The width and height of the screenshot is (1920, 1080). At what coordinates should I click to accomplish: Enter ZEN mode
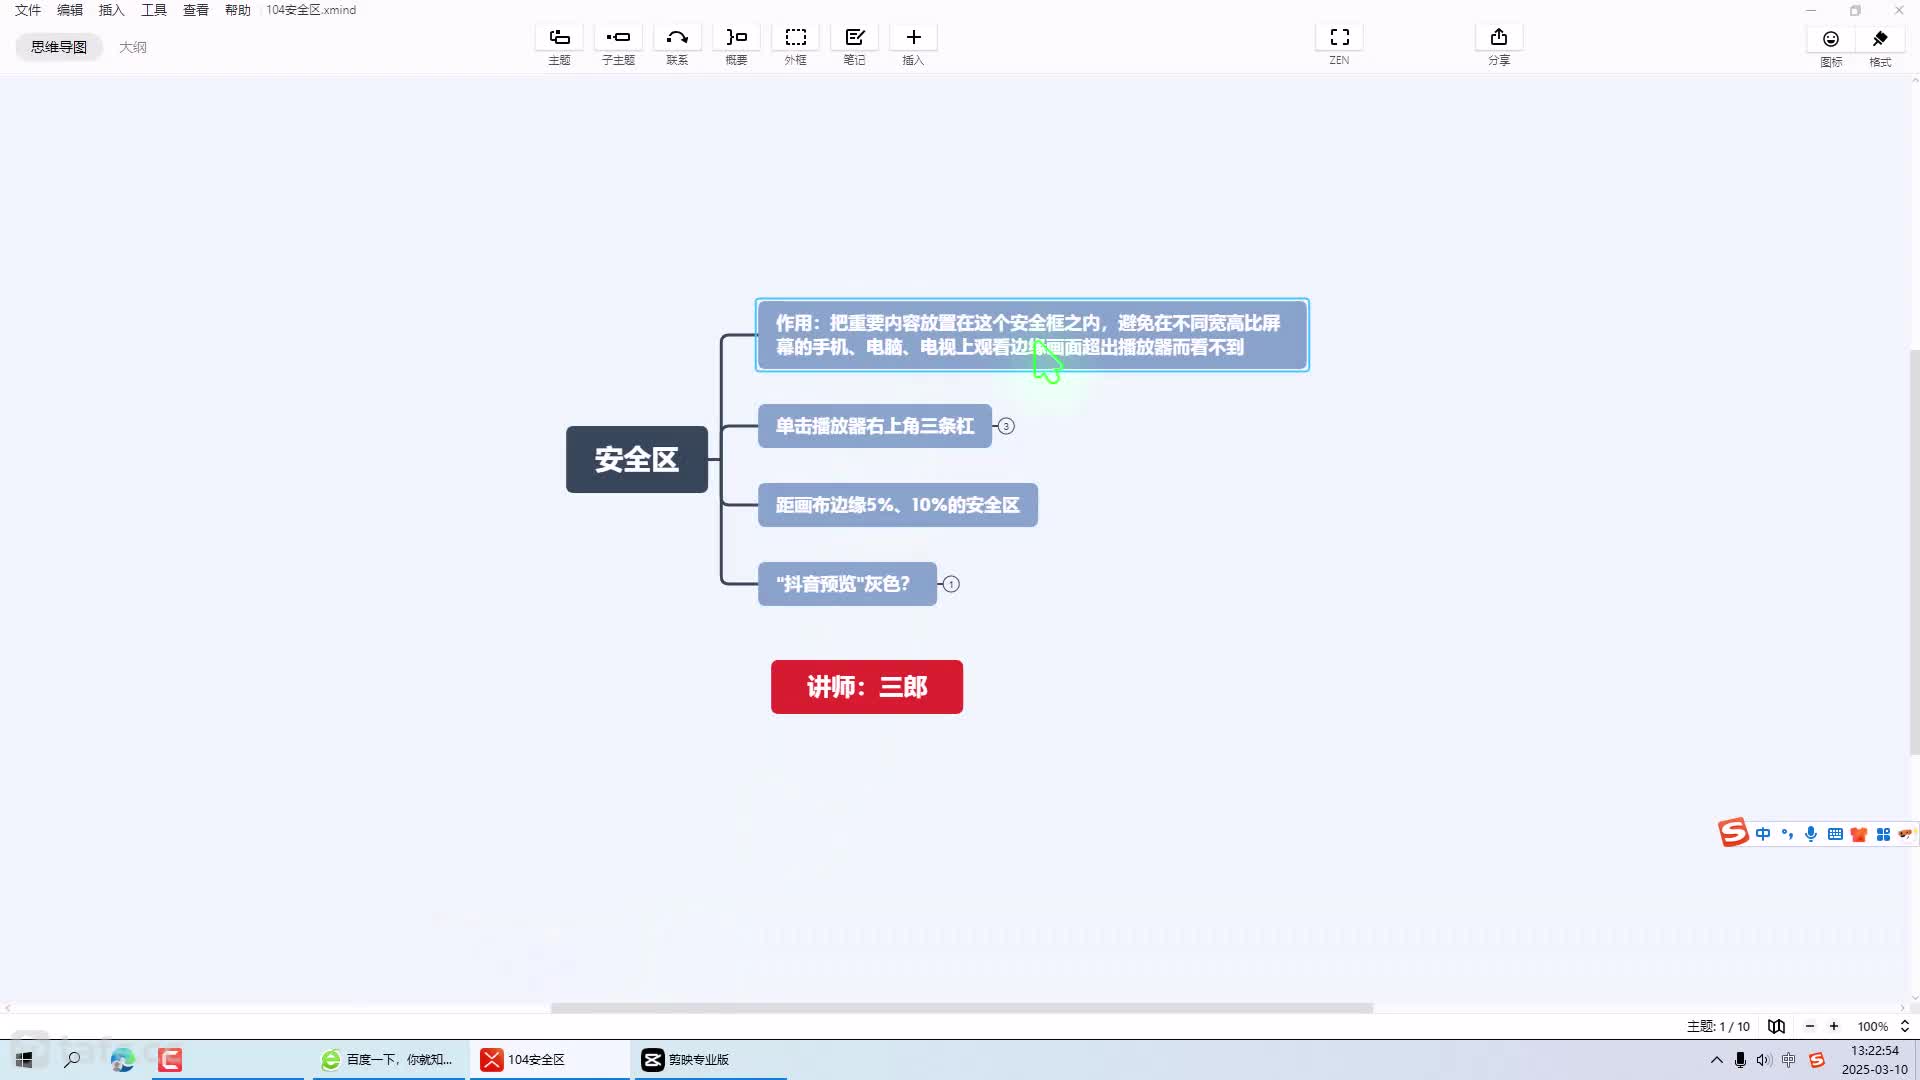(x=1339, y=38)
